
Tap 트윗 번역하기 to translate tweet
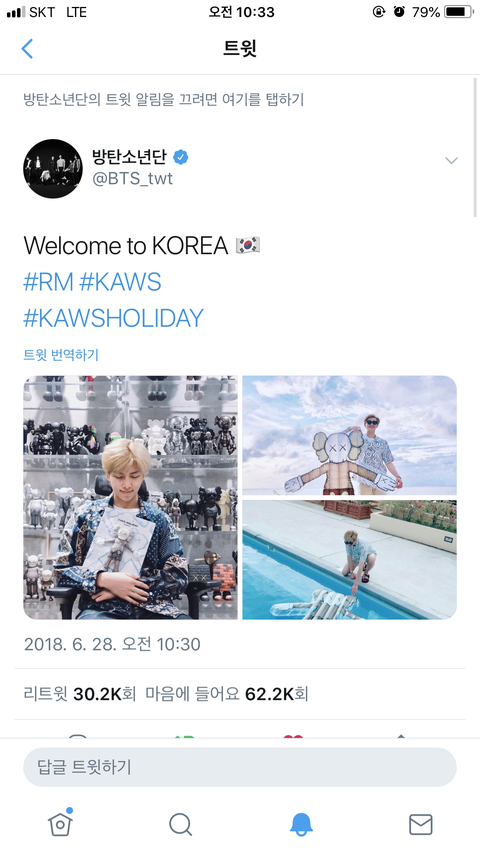[61, 355]
